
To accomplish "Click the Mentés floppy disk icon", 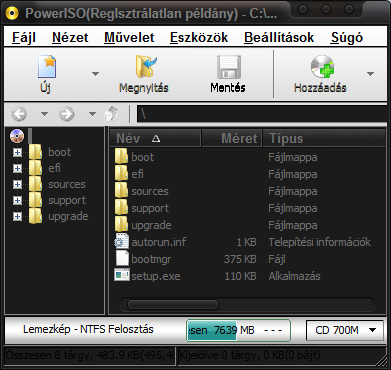I will (x=228, y=67).
